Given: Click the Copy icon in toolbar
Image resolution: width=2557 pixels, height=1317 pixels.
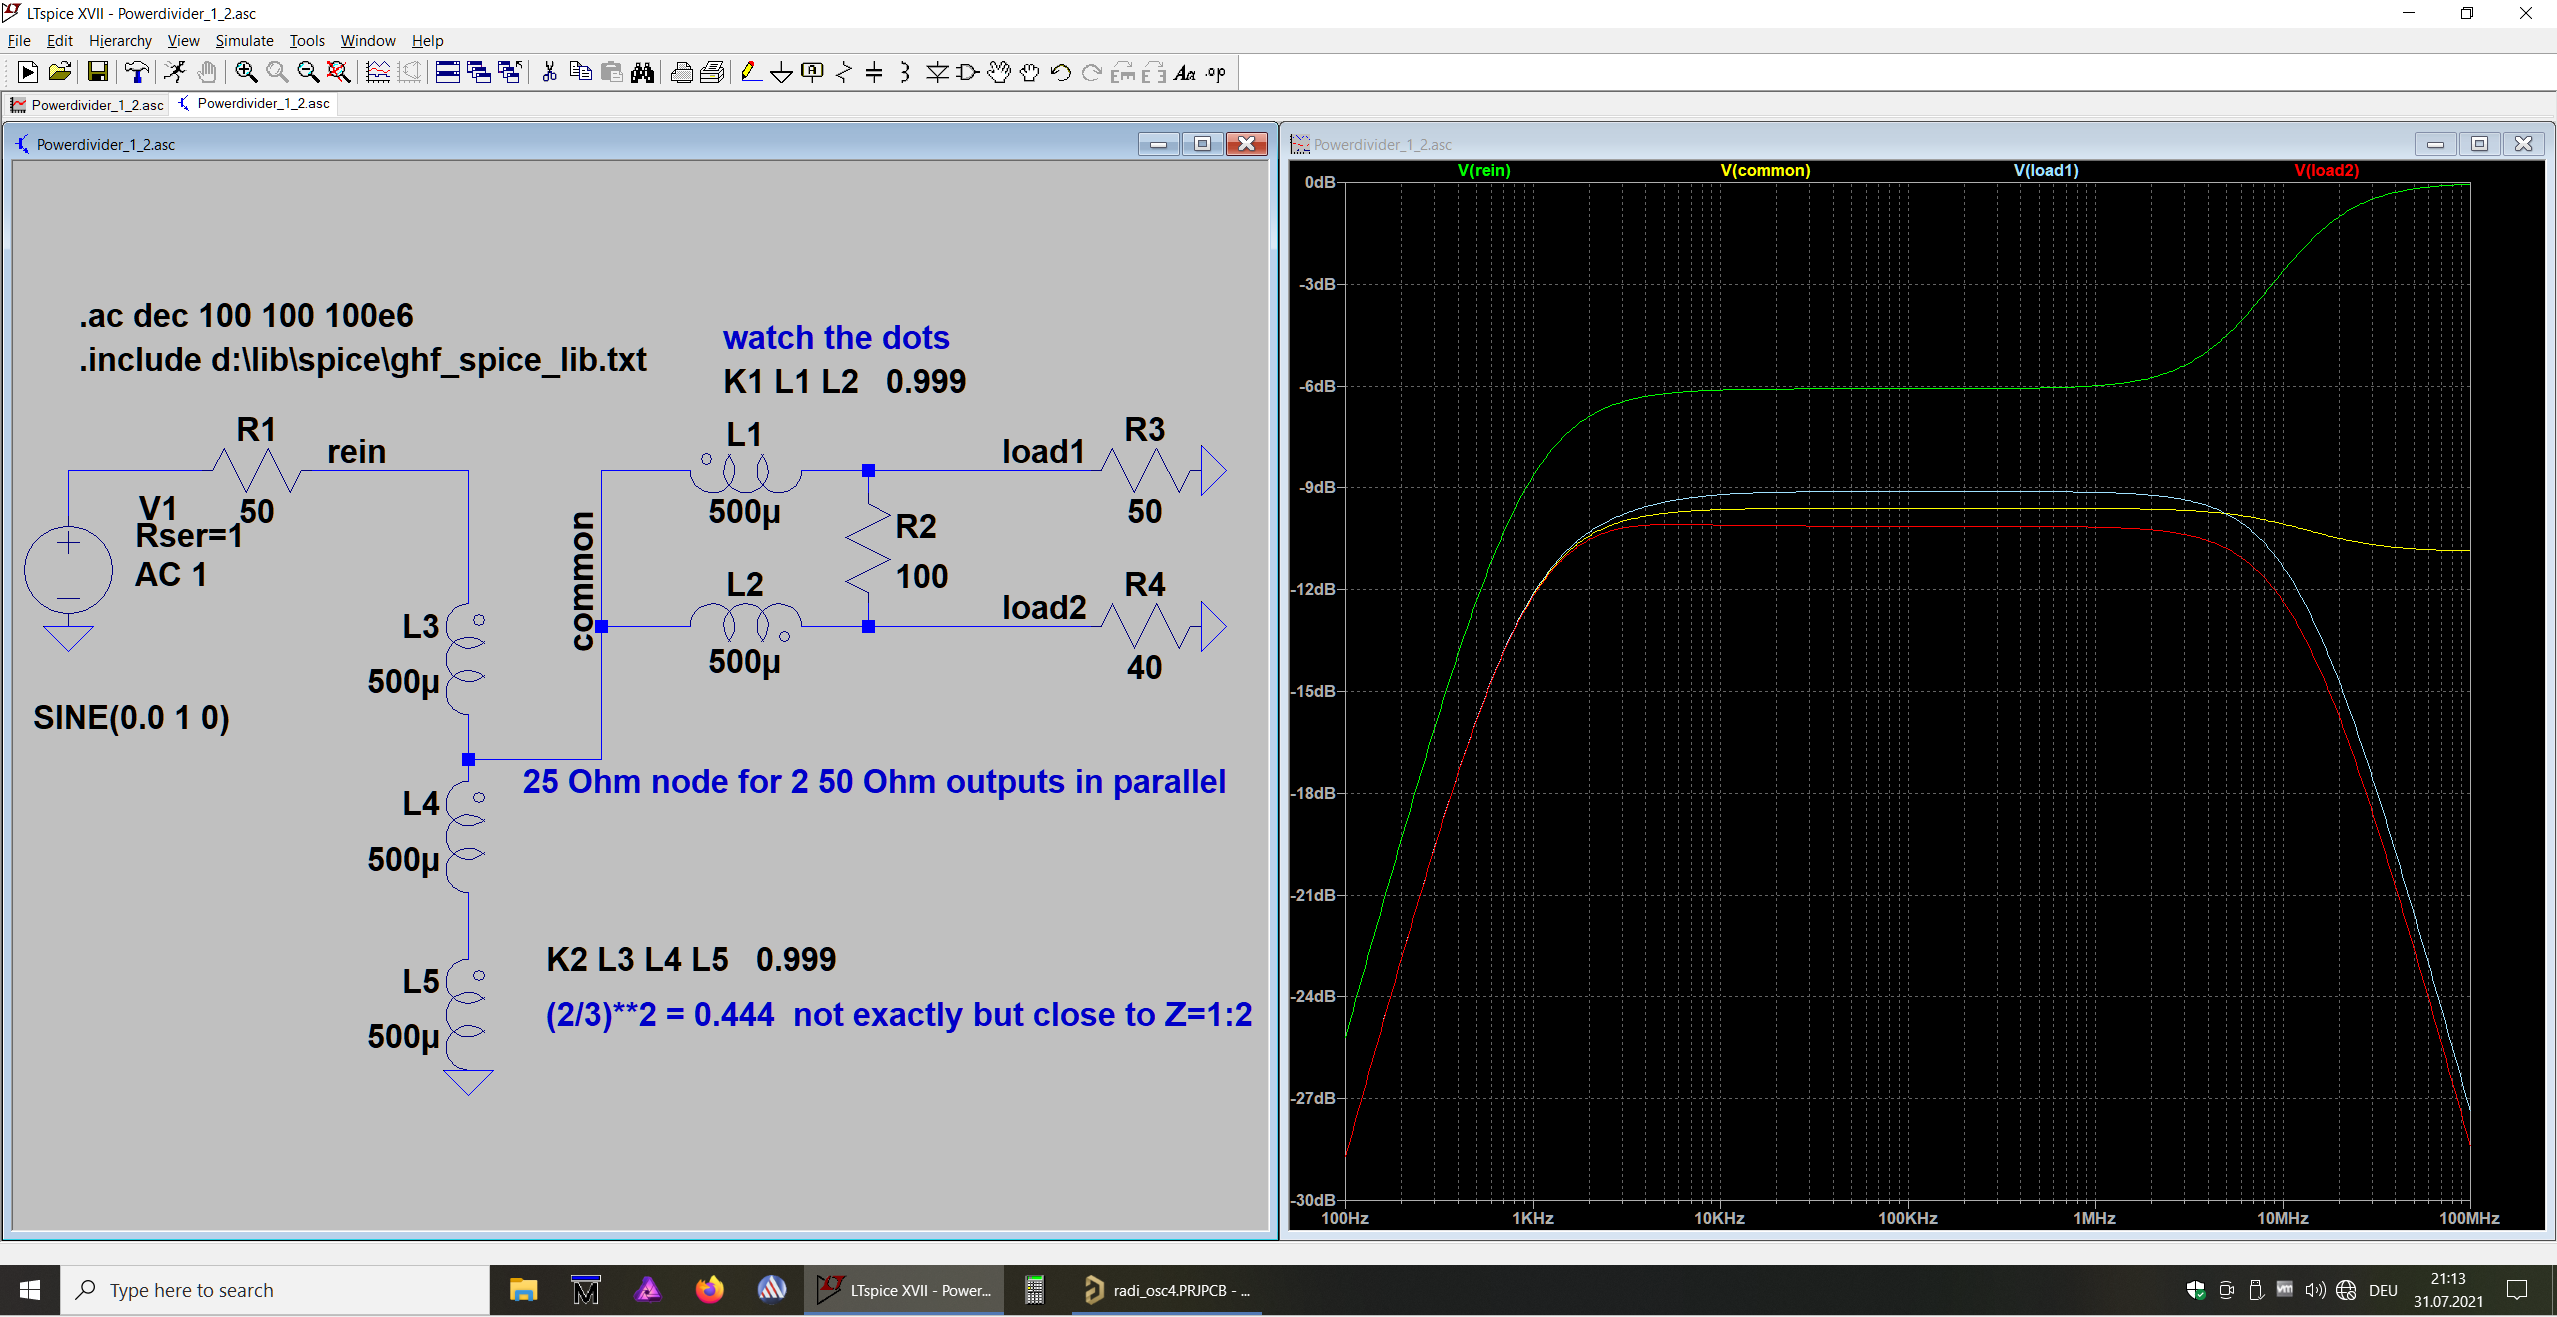Looking at the screenshot, I should pos(580,72).
